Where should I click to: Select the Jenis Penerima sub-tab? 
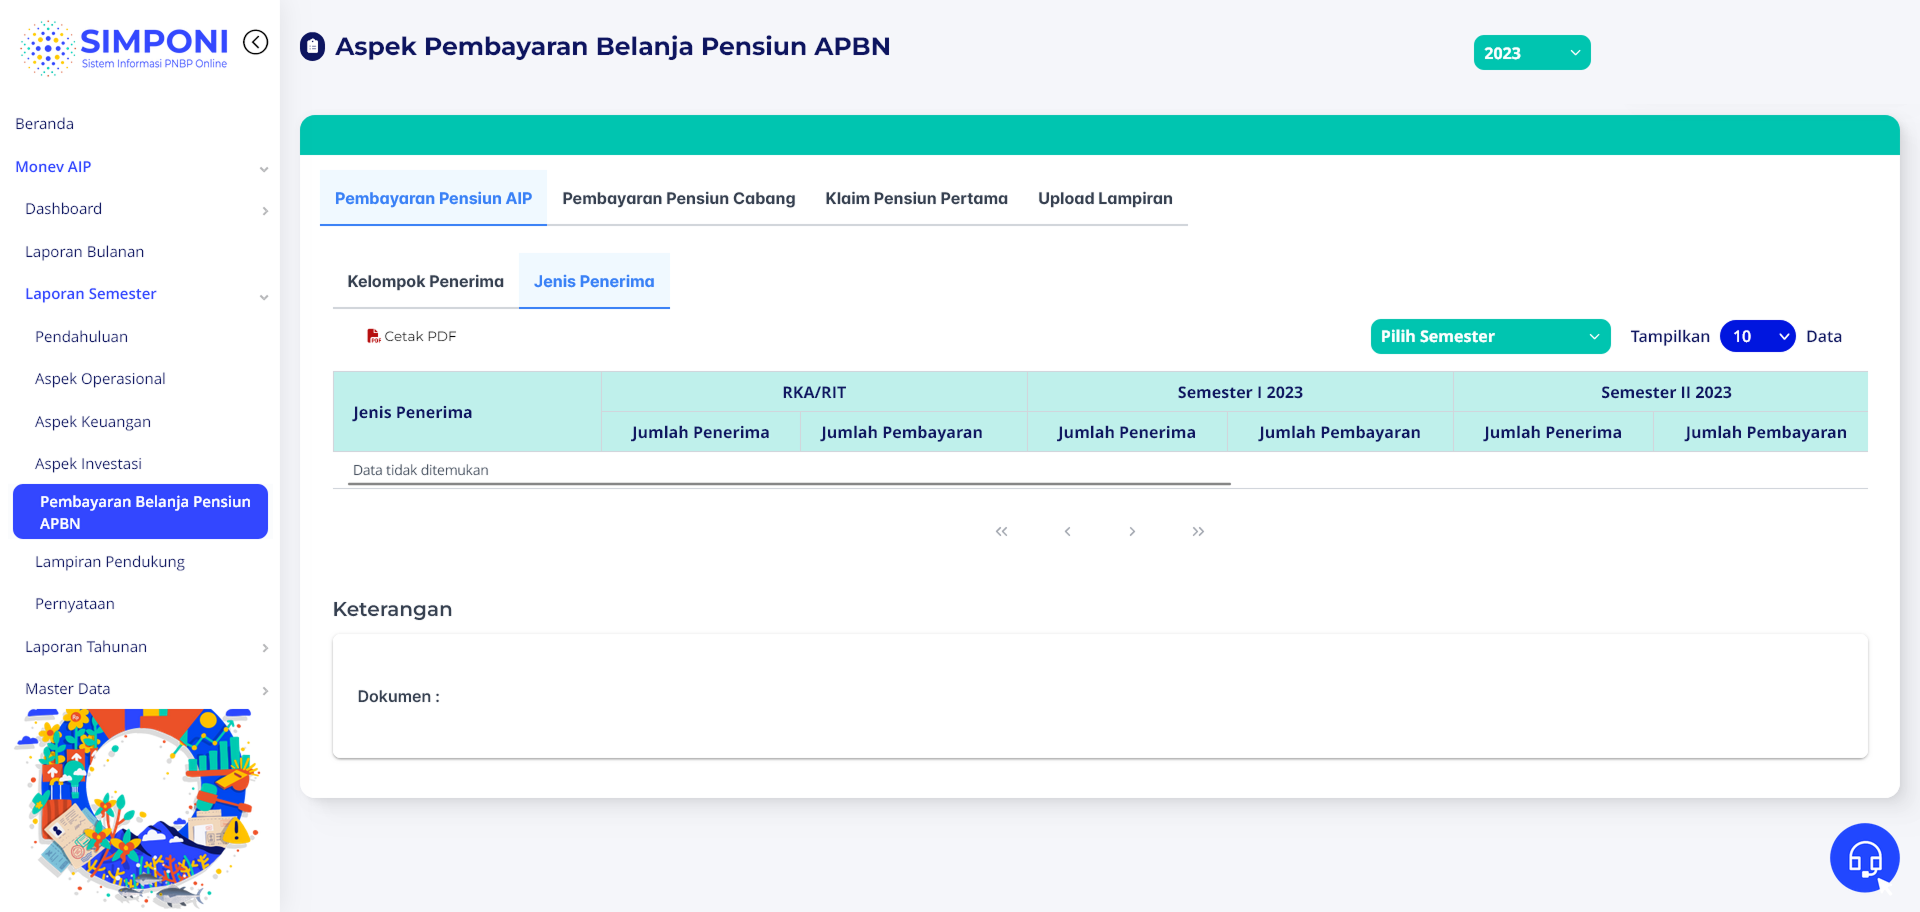click(594, 281)
